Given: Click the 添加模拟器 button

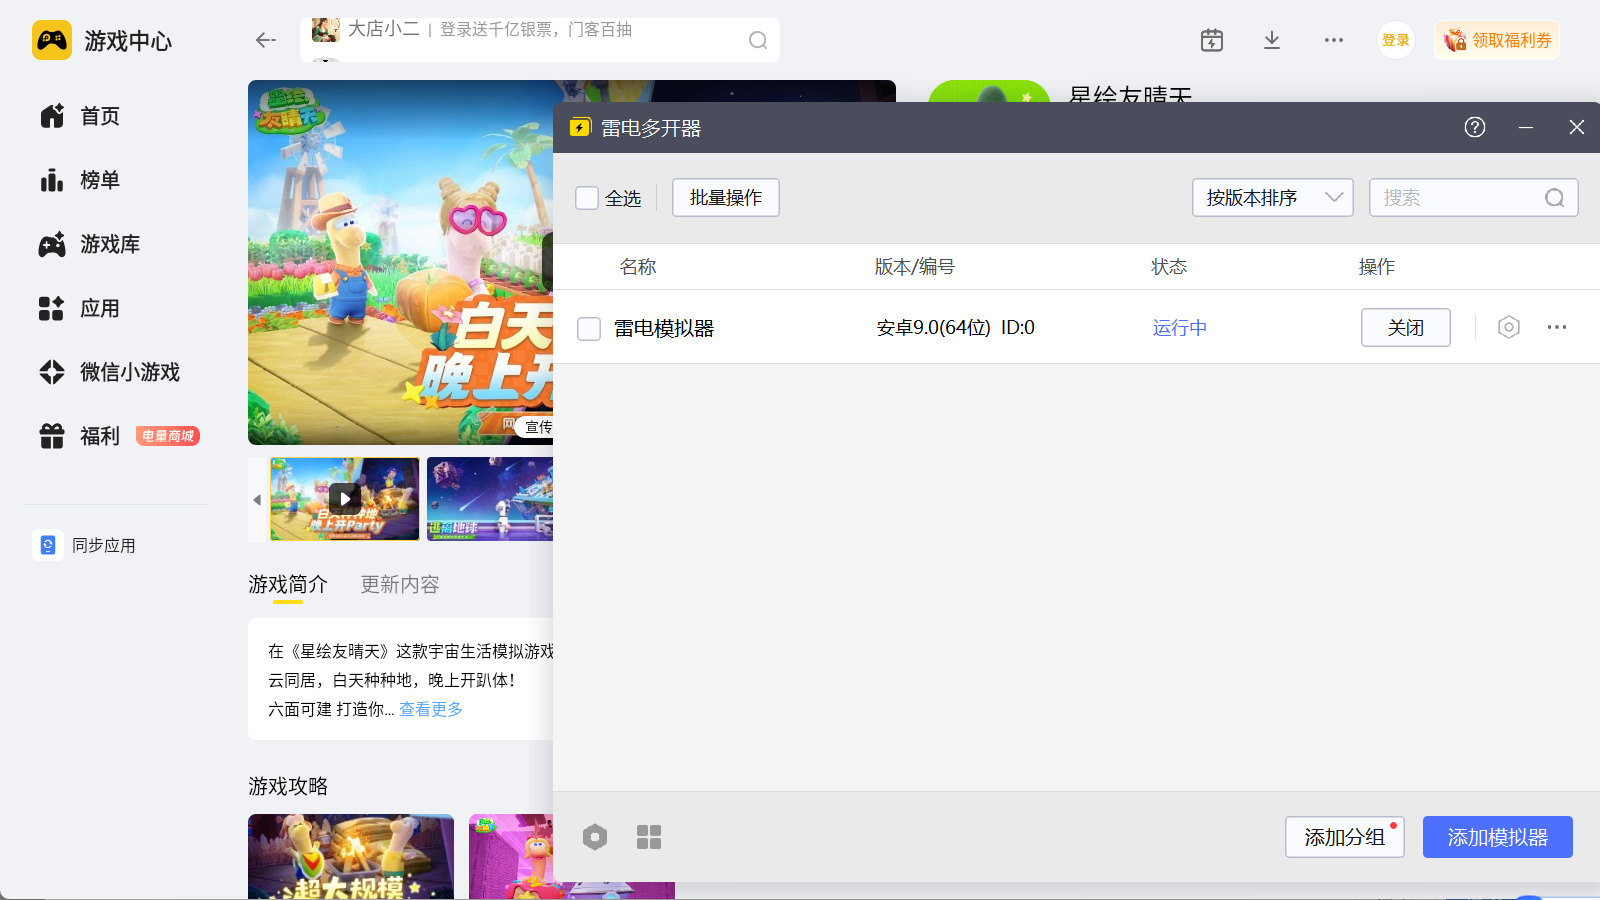Looking at the screenshot, I should [1498, 837].
